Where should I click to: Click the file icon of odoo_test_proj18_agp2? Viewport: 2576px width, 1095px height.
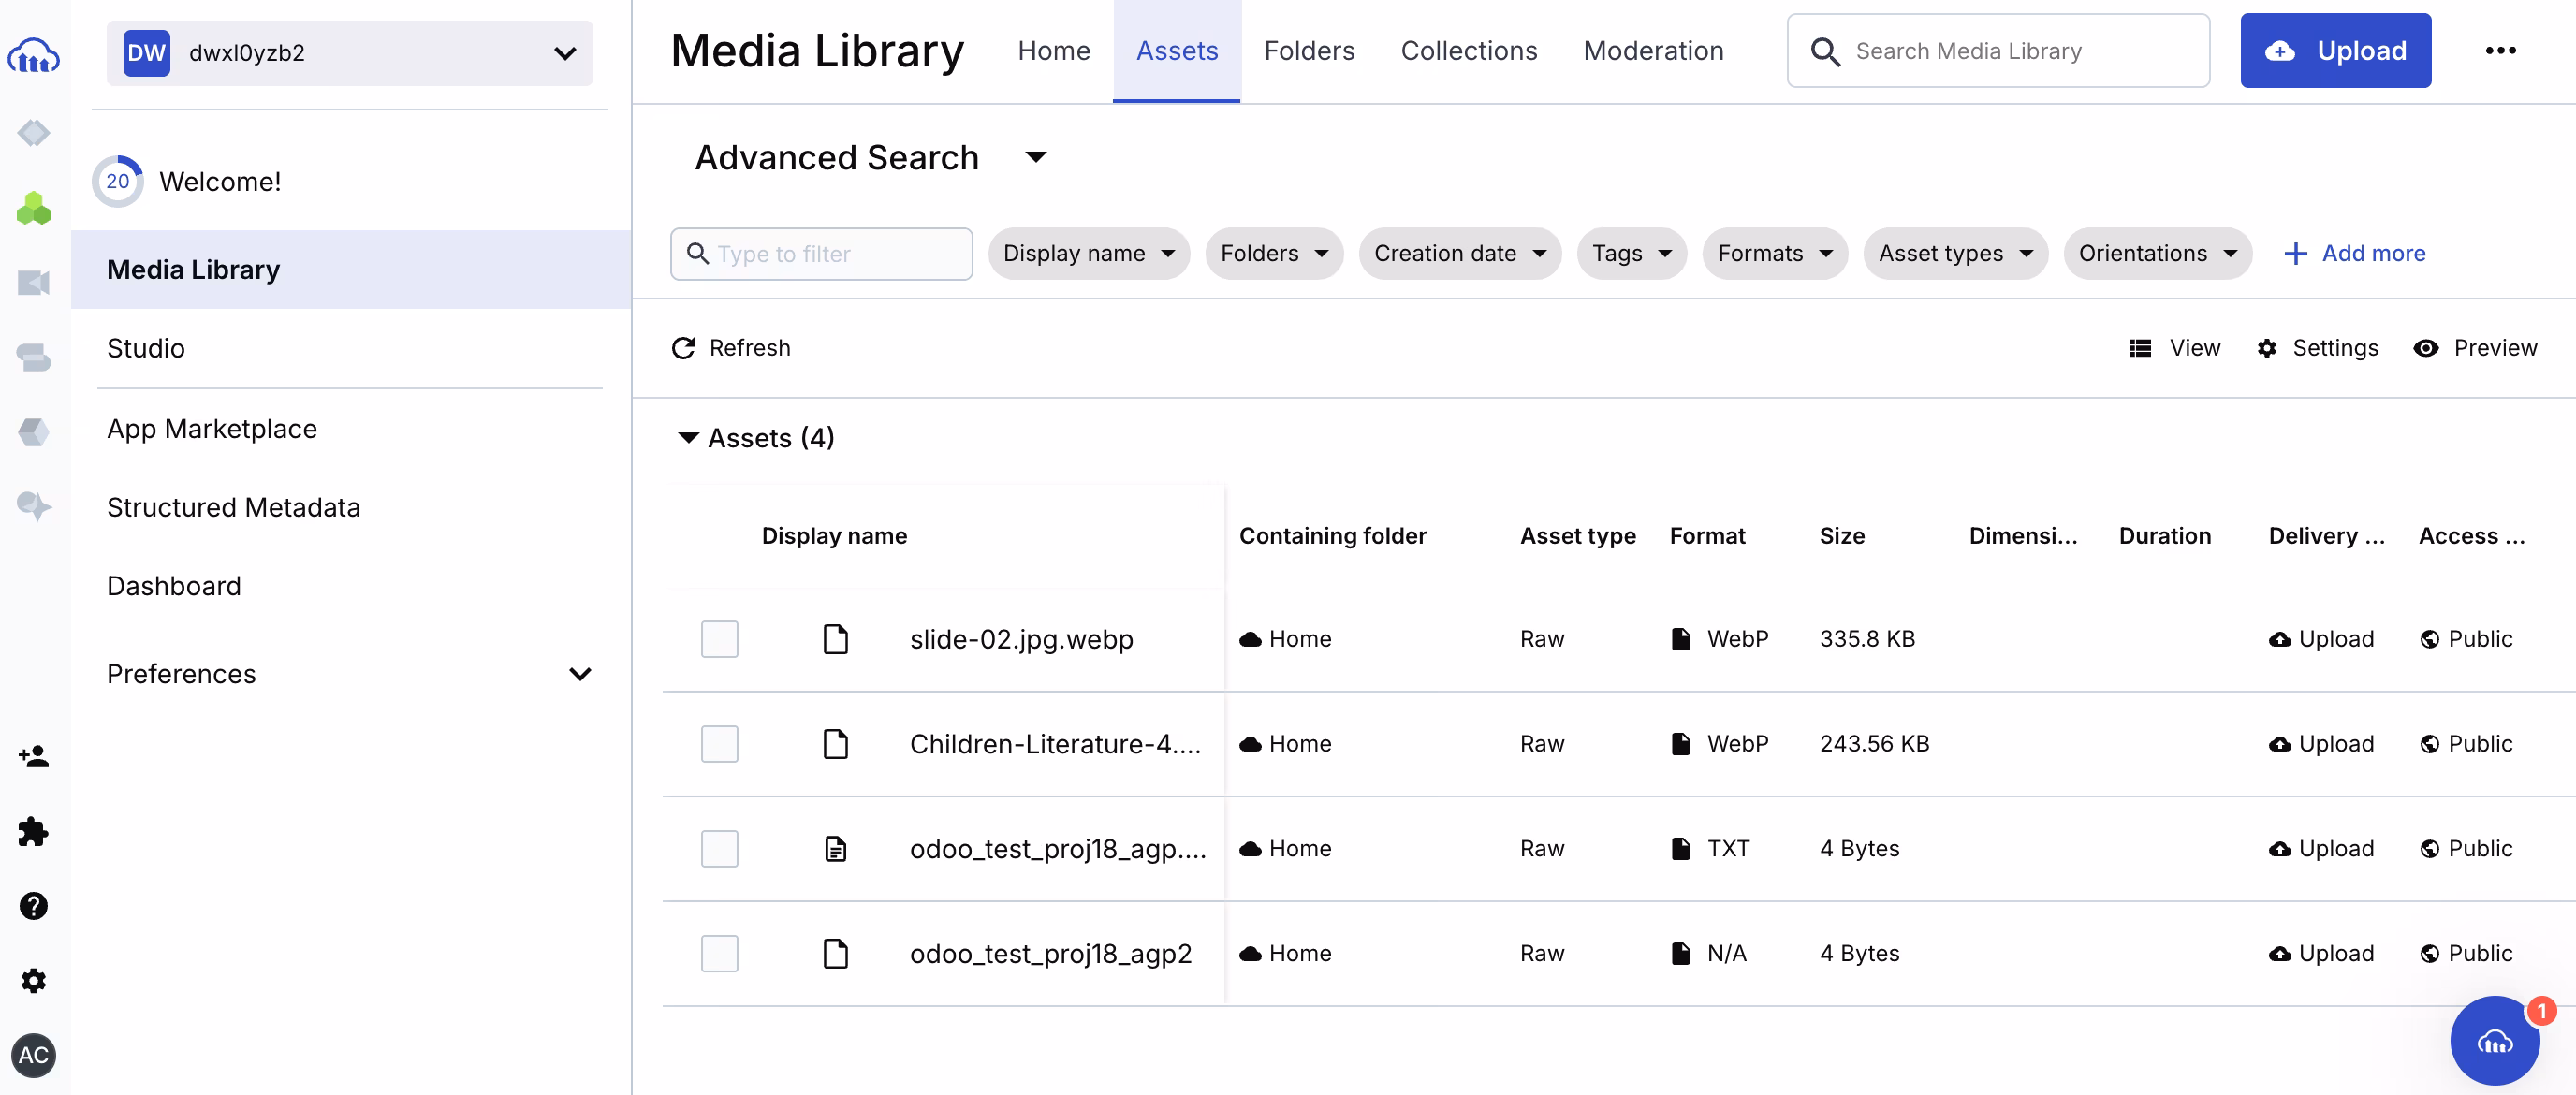835,954
